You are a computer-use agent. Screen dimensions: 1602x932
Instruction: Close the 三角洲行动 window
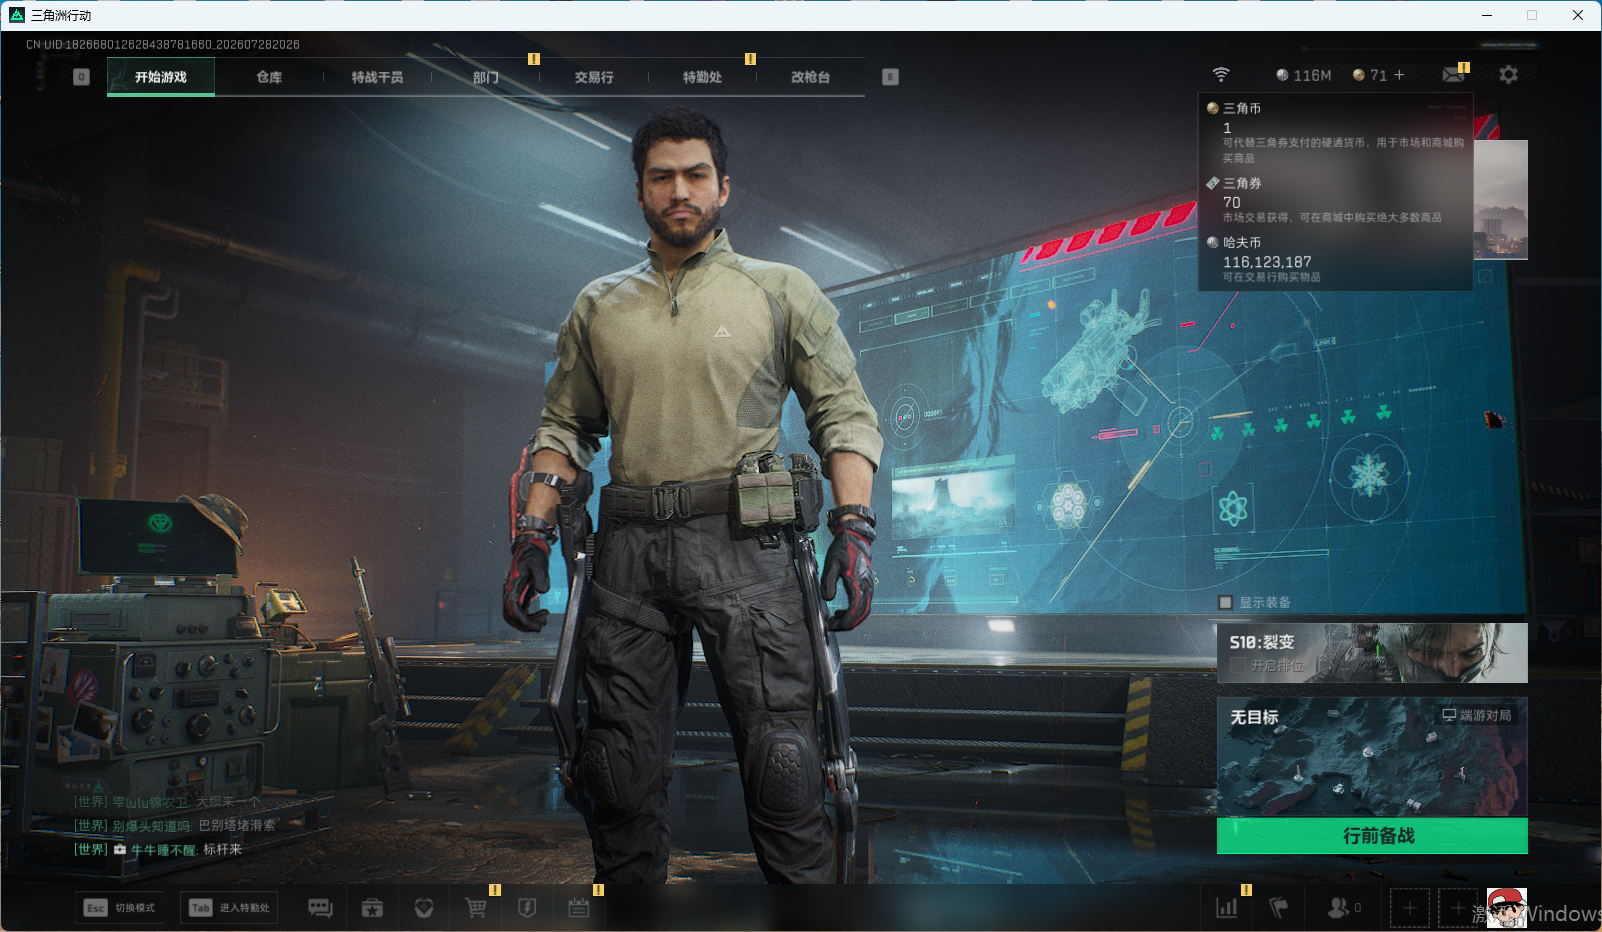click(x=1578, y=15)
